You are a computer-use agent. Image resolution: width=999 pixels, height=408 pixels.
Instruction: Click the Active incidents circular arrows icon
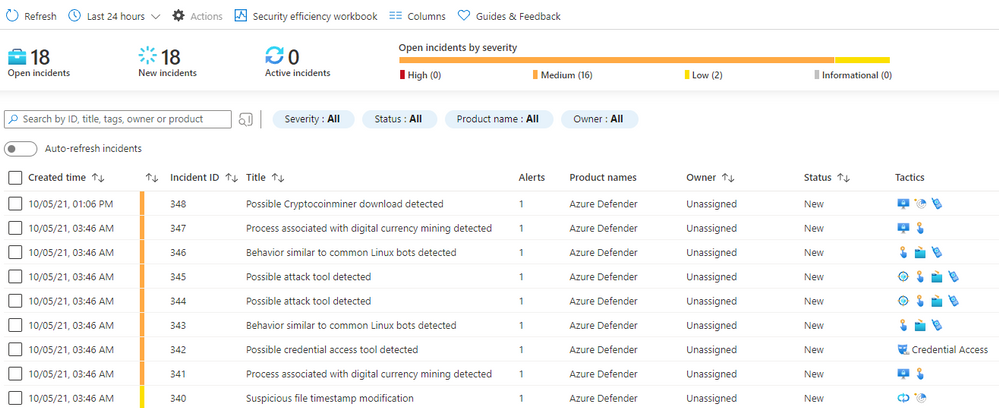point(275,56)
